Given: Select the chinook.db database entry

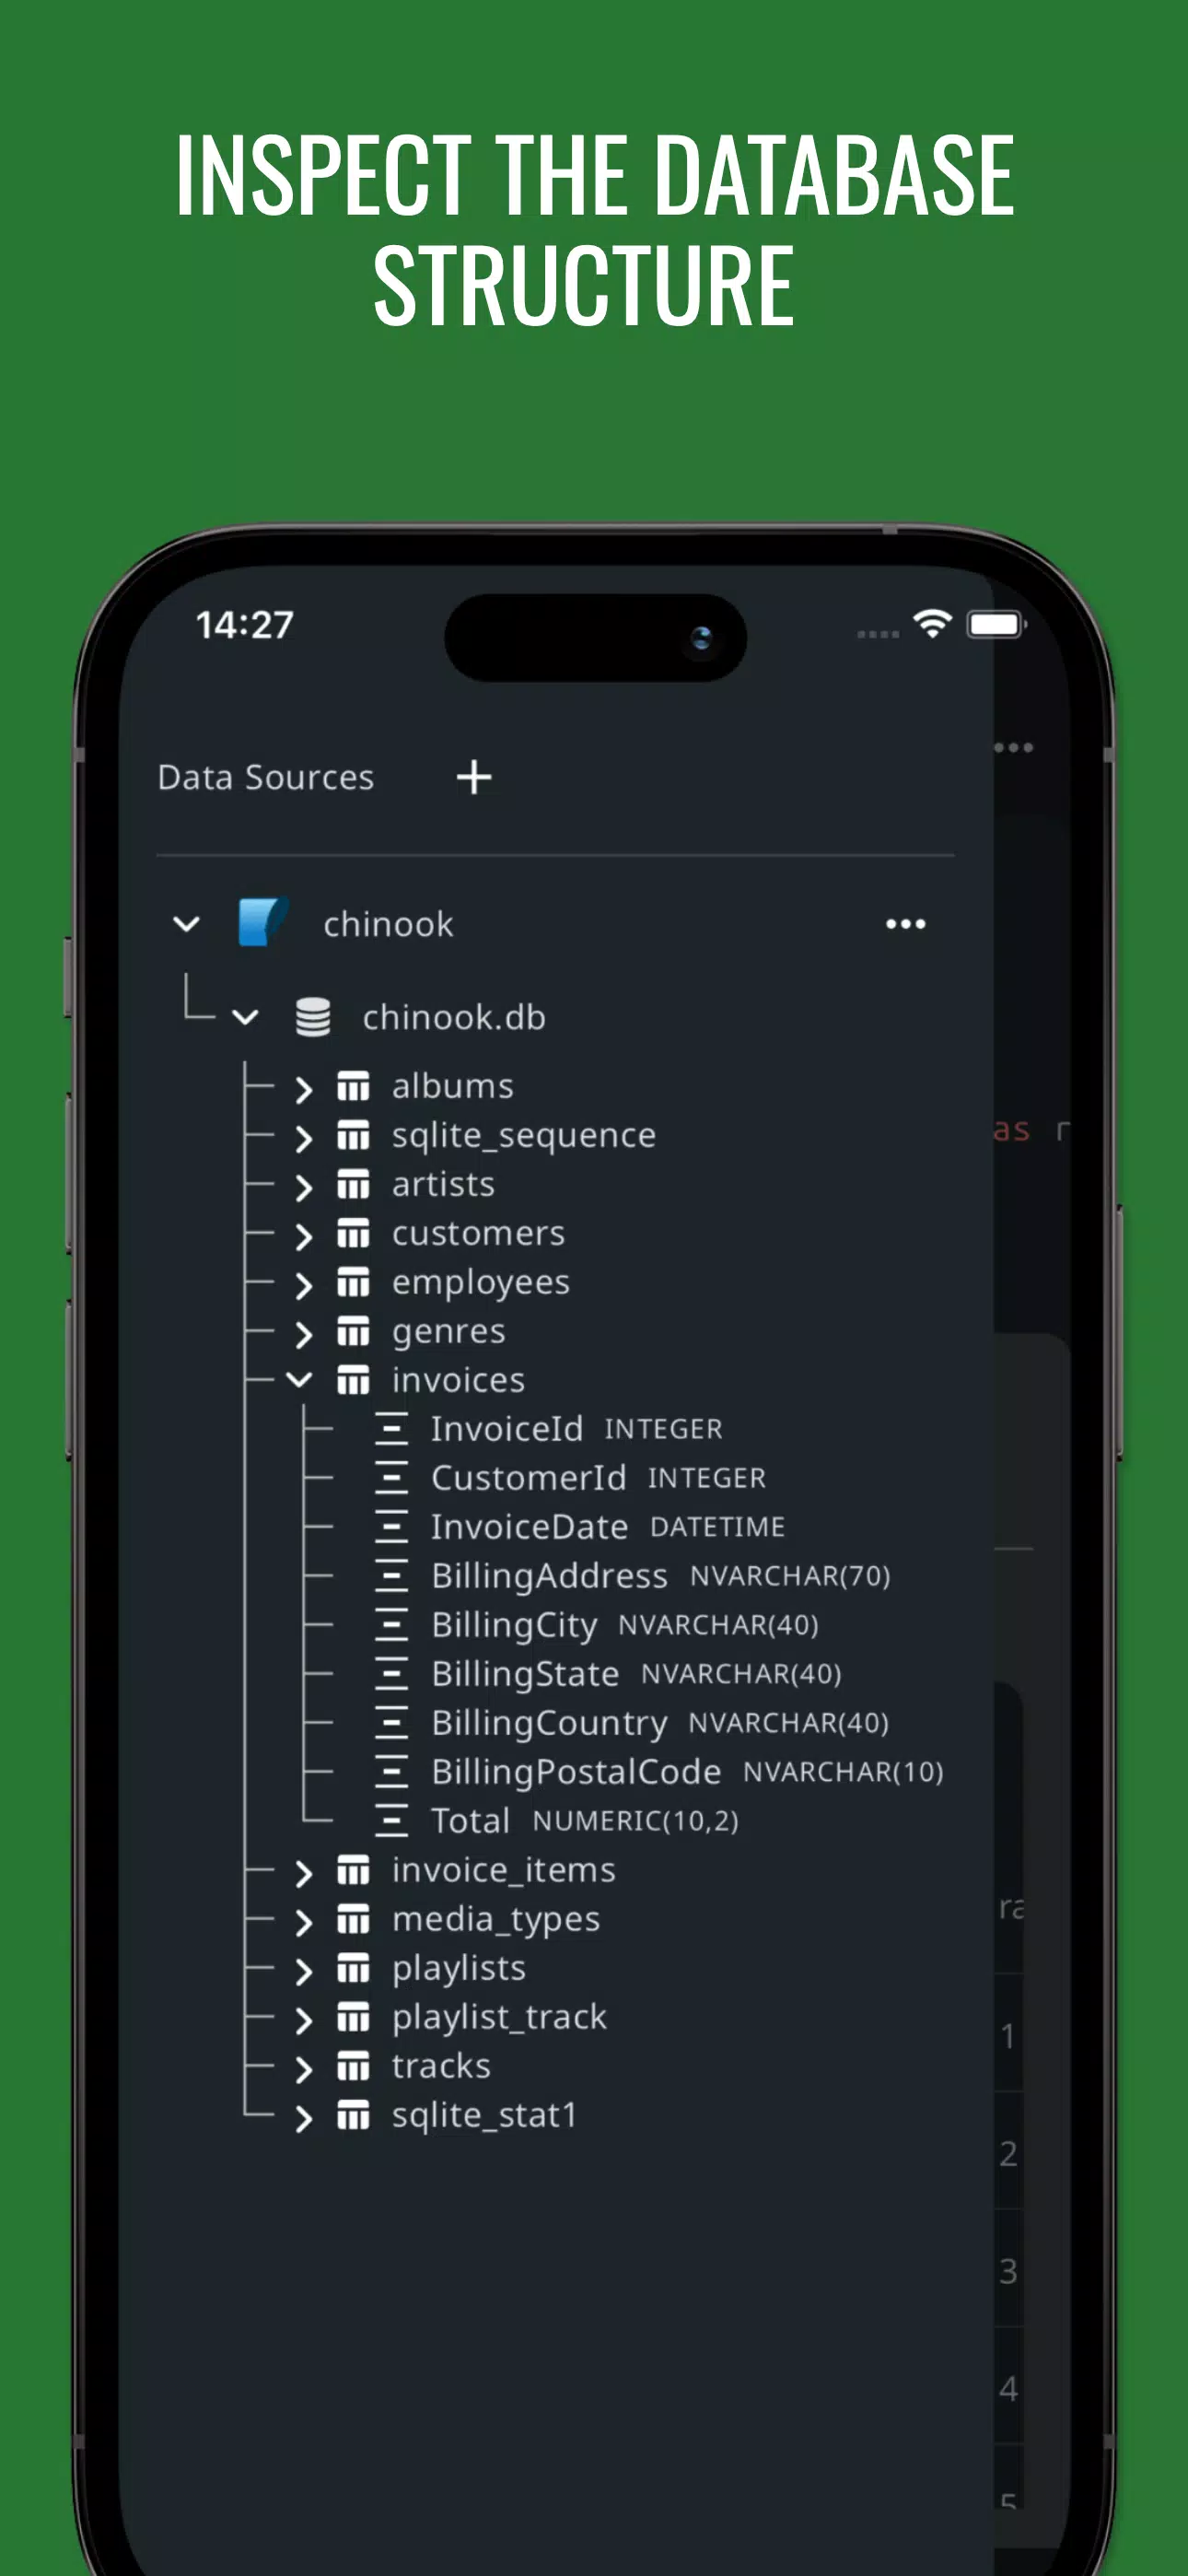Looking at the screenshot, I should click(454, 1017).
